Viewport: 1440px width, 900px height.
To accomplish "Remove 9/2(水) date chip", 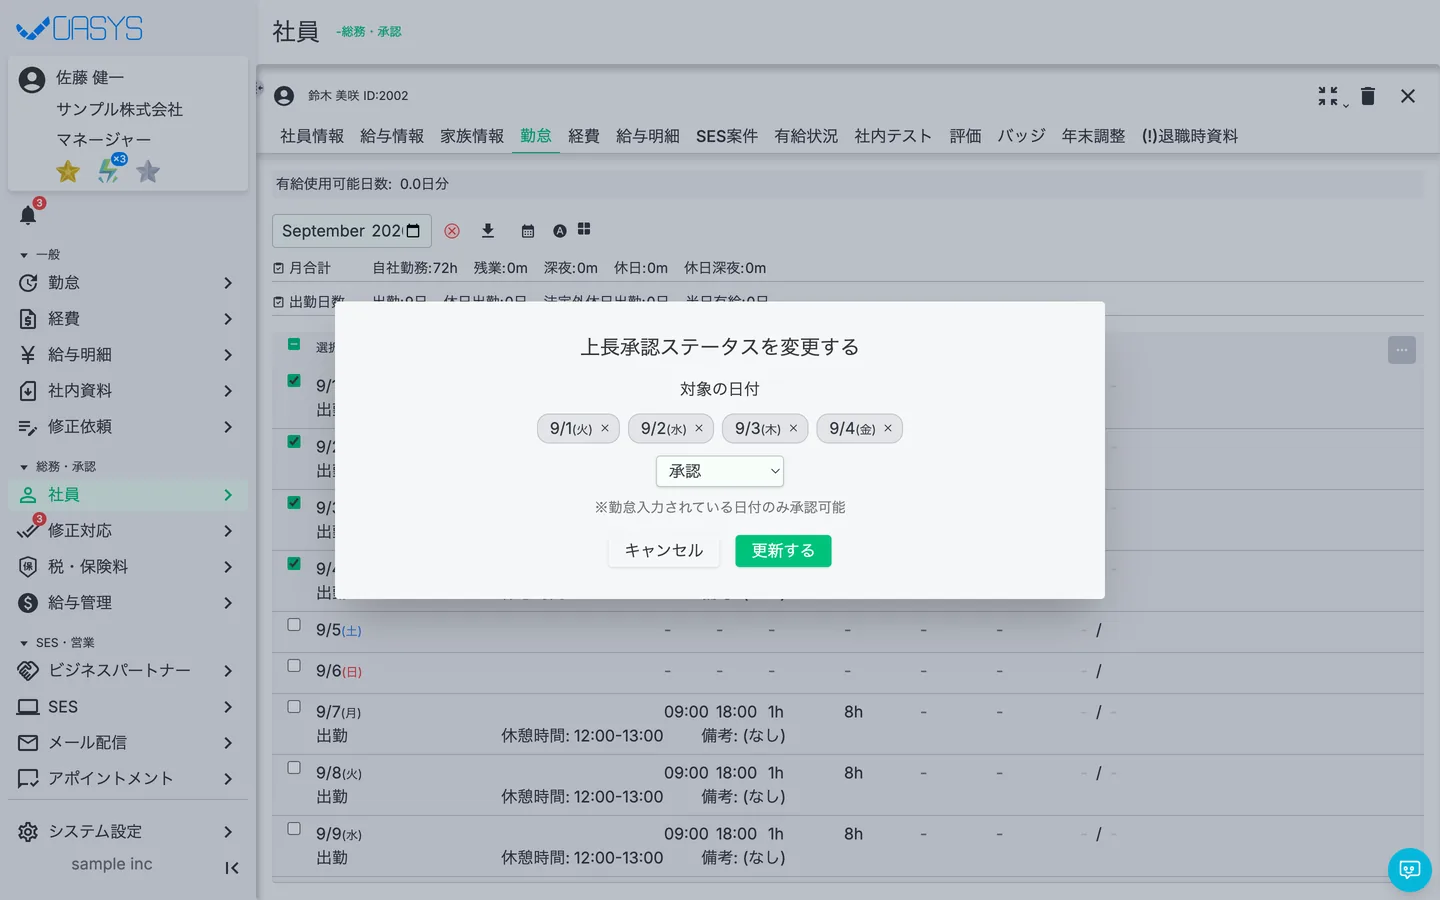I will (699, 428).
